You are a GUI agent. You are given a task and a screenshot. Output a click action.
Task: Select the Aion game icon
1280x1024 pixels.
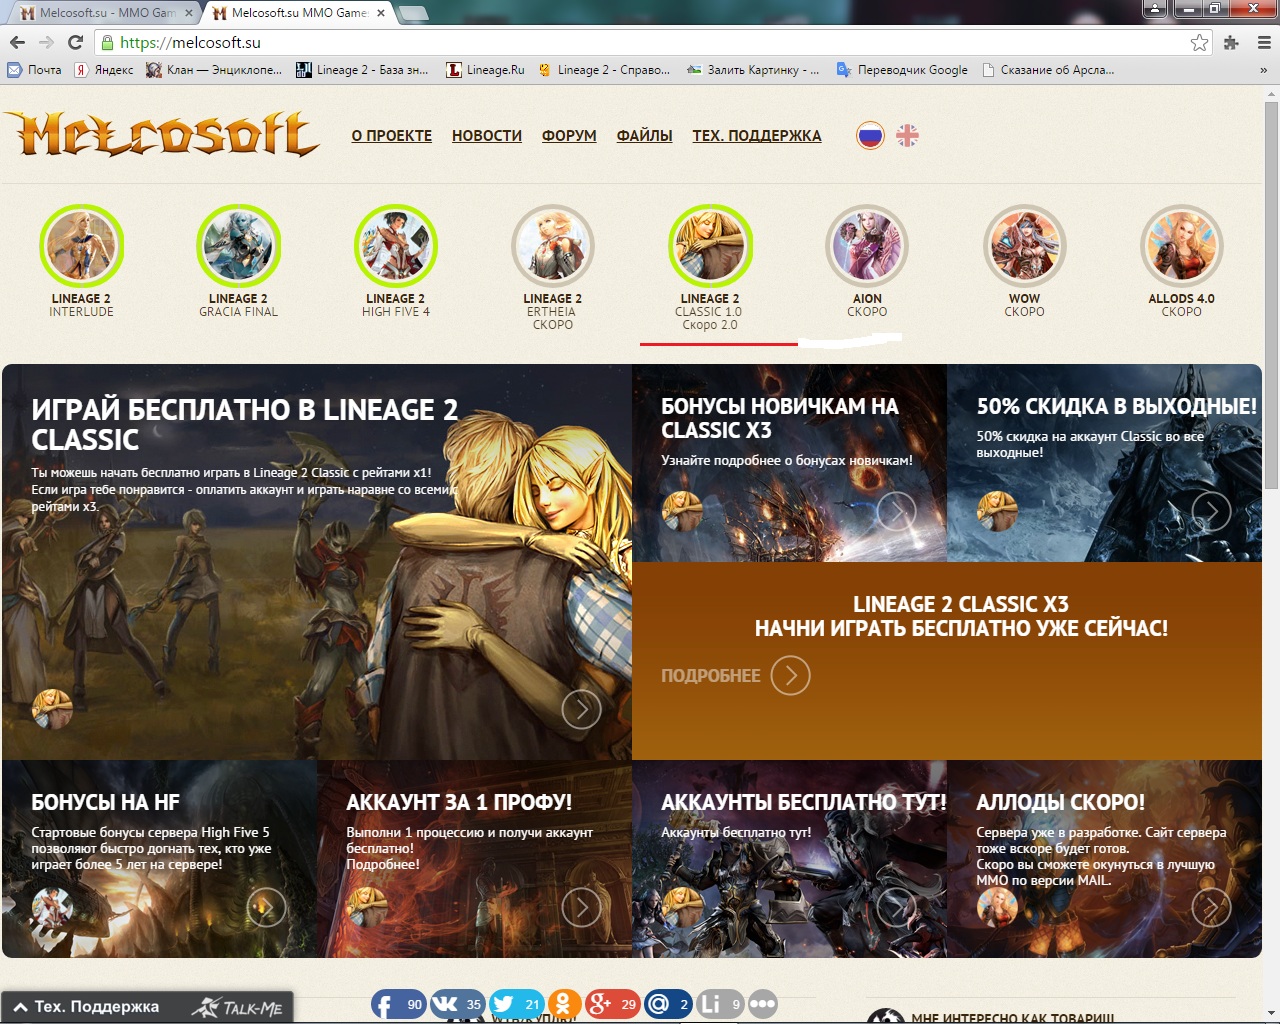pyautogui.click(x=867, y=246)
